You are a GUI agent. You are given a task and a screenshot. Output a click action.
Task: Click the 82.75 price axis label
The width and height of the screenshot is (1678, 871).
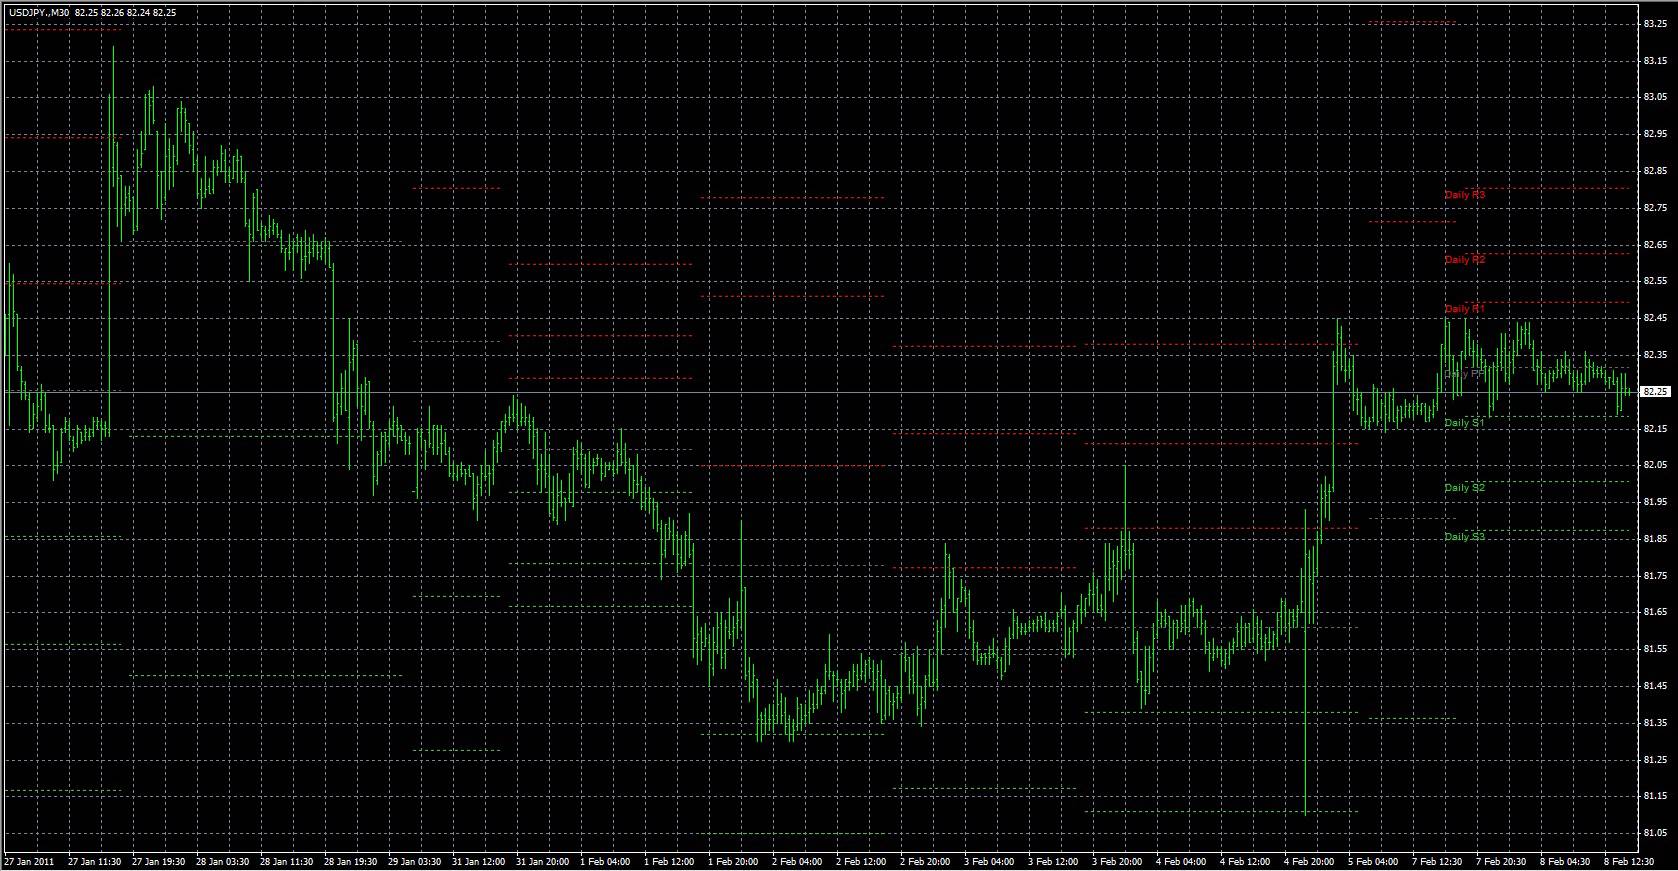tap(1655, 208)
